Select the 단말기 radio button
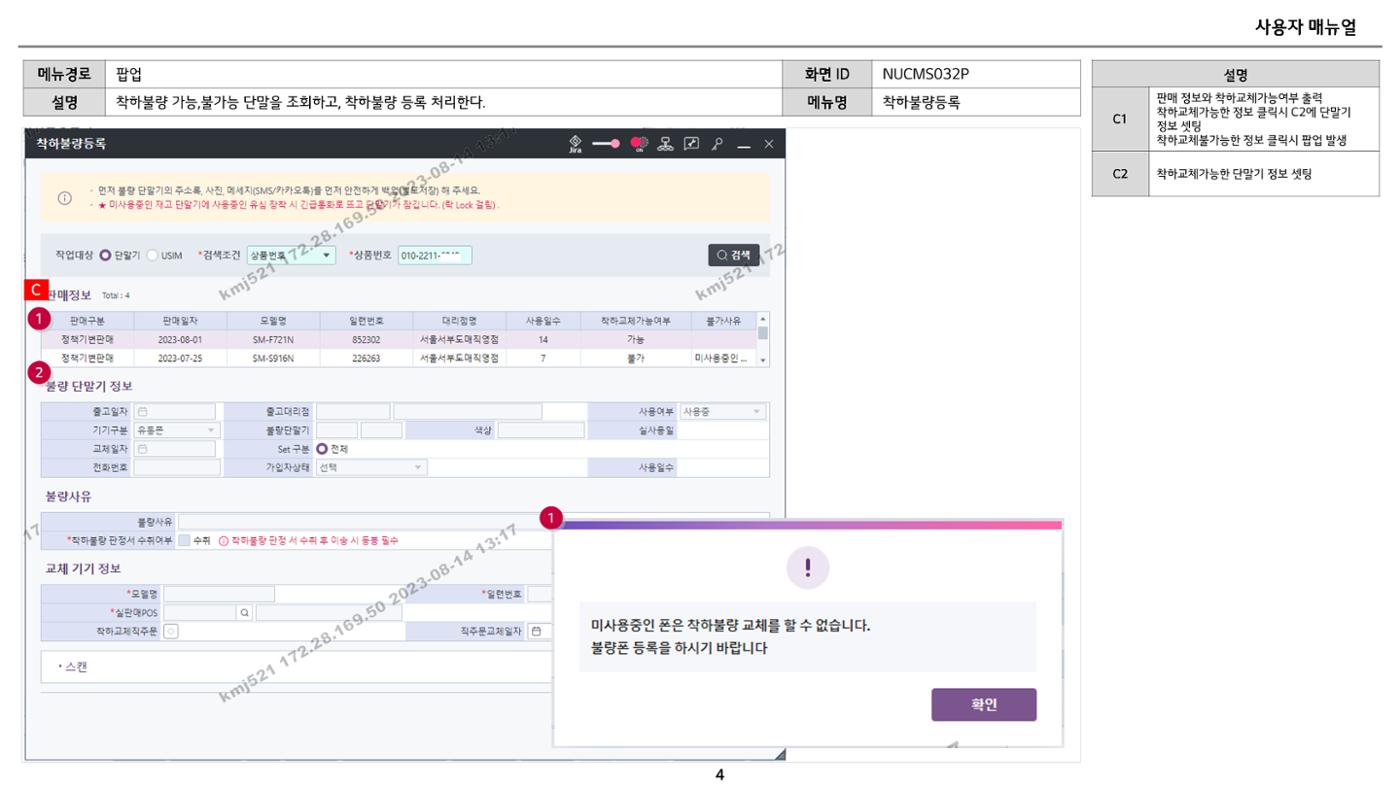This screenshot has height=788, width=1400. click(x=105, y=255)
